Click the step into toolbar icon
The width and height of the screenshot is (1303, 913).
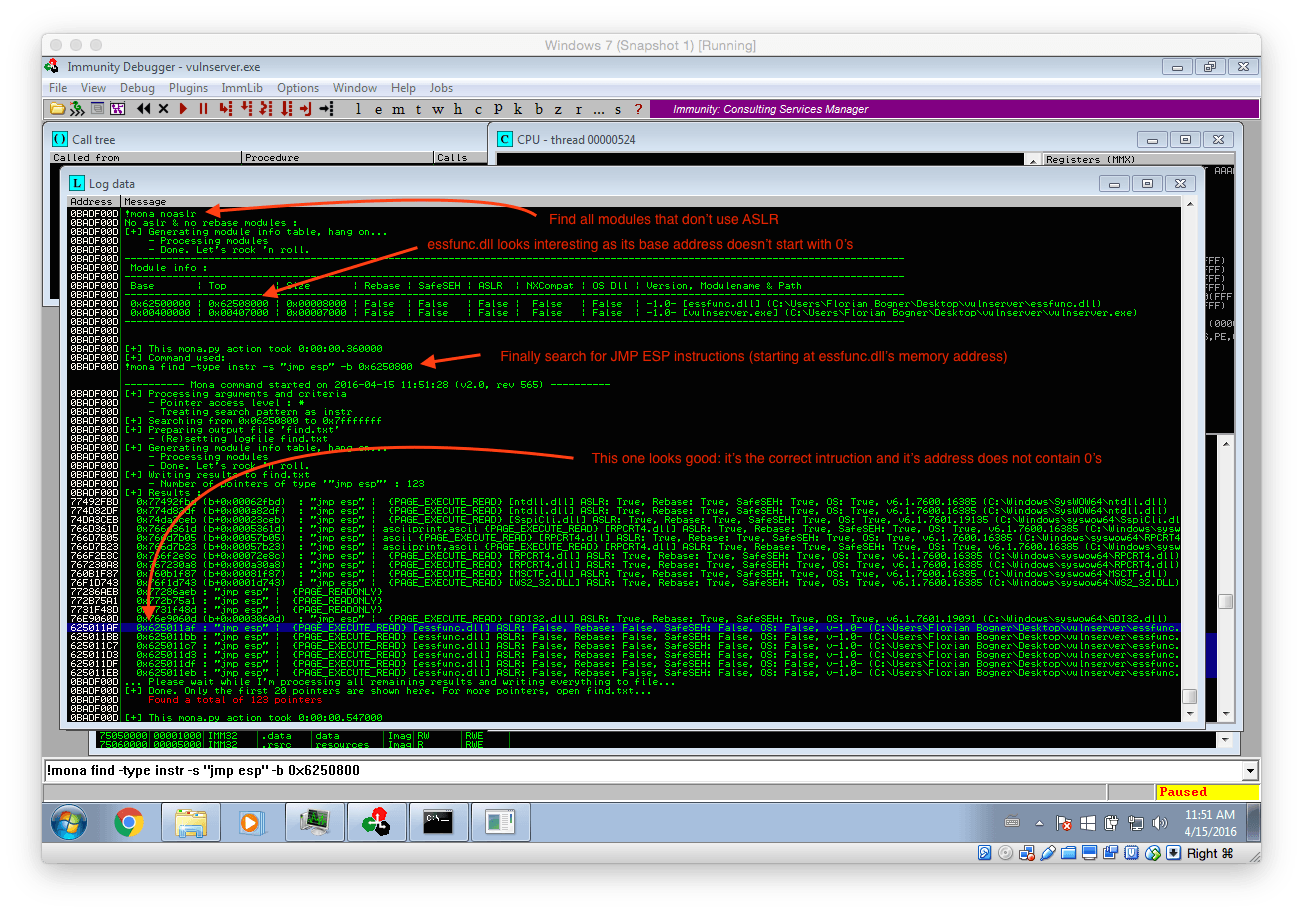(x=225, y=108)
